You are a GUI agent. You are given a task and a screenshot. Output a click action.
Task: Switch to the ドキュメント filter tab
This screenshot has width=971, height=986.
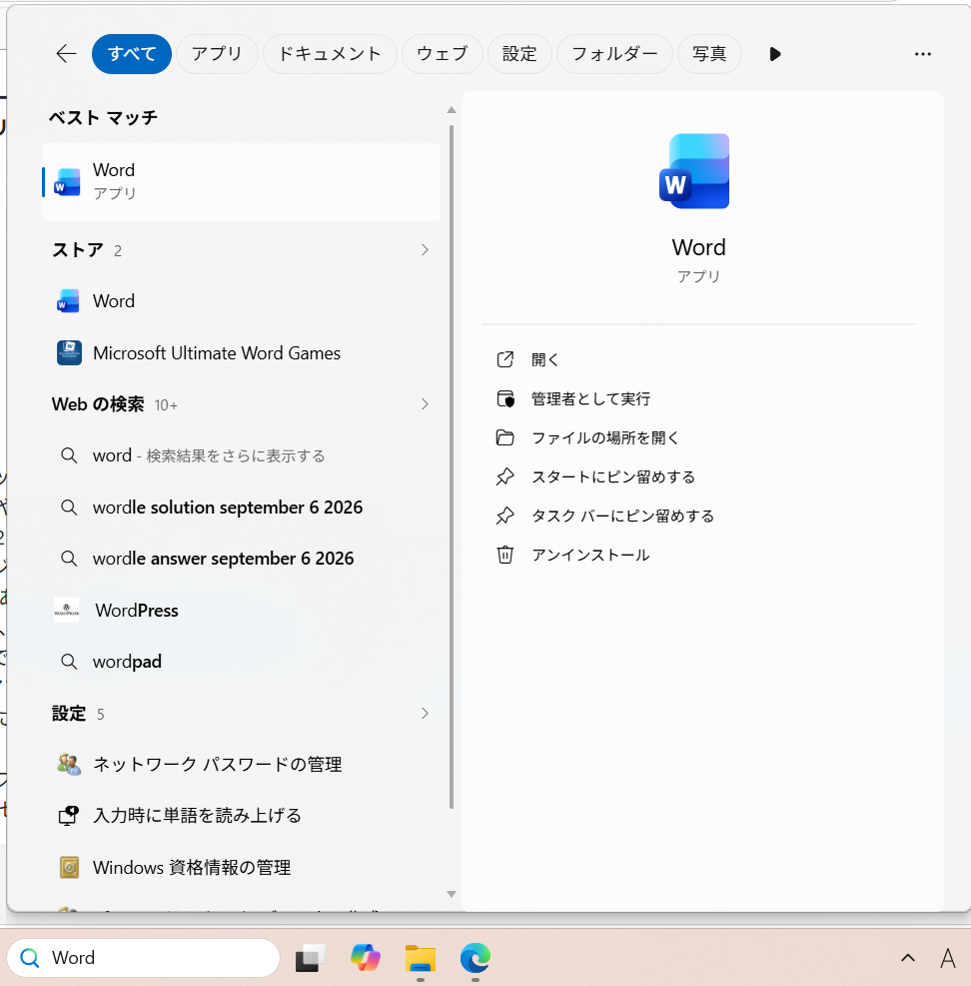[330, 54]
